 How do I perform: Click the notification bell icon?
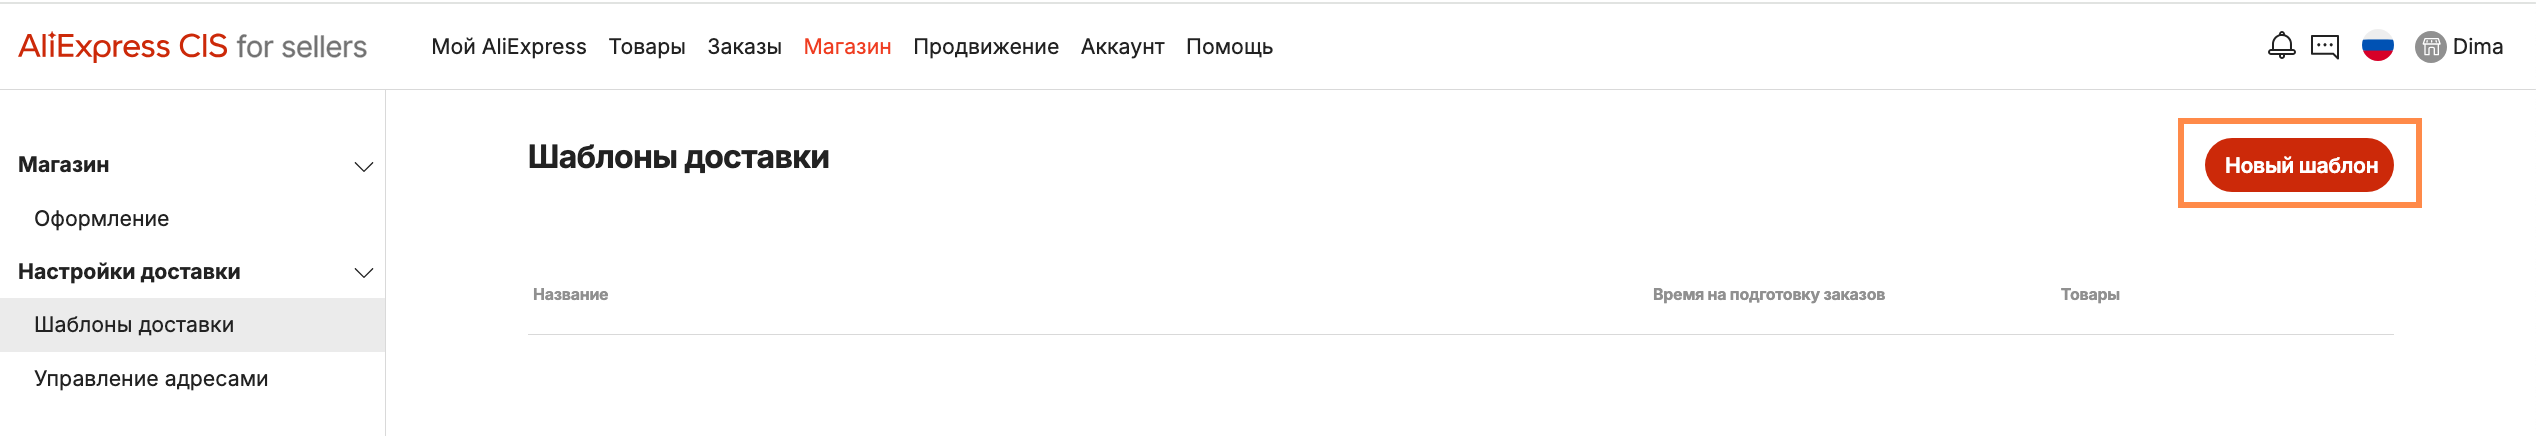tap(2281, 46)
